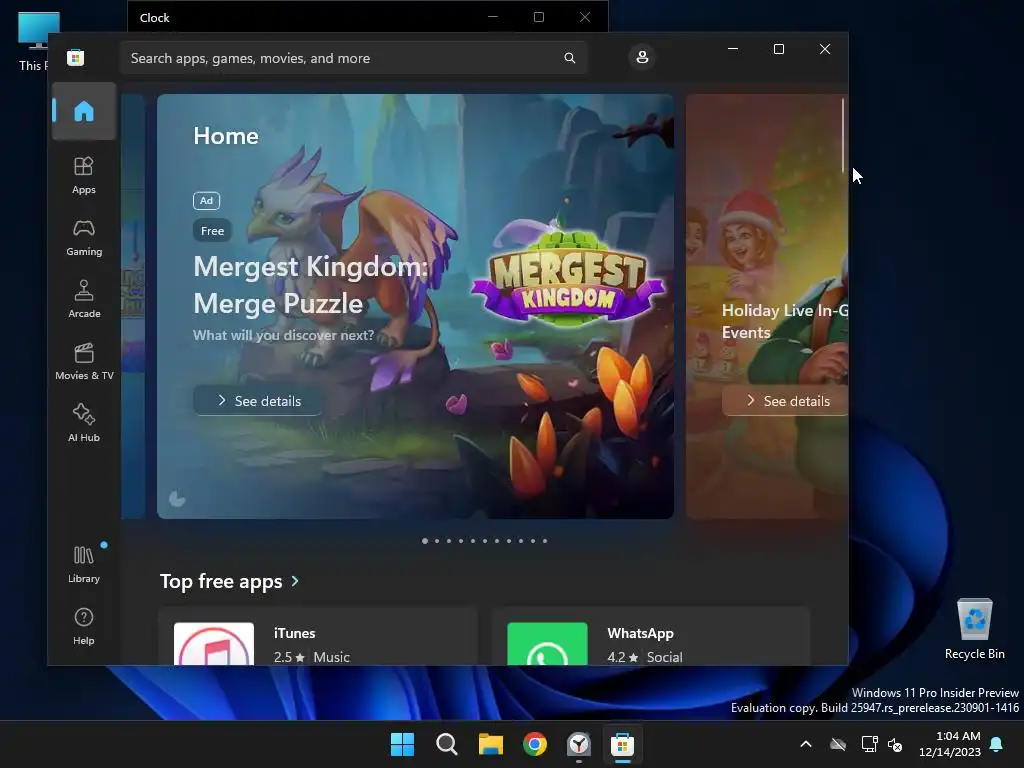1024x768 pixels.
Task: Click the WhatsApp app title
Action: click(641, 633)
